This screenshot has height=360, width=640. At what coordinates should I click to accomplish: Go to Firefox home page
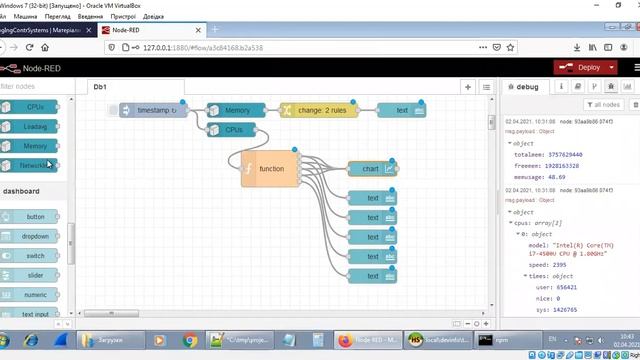click(45, 47)
